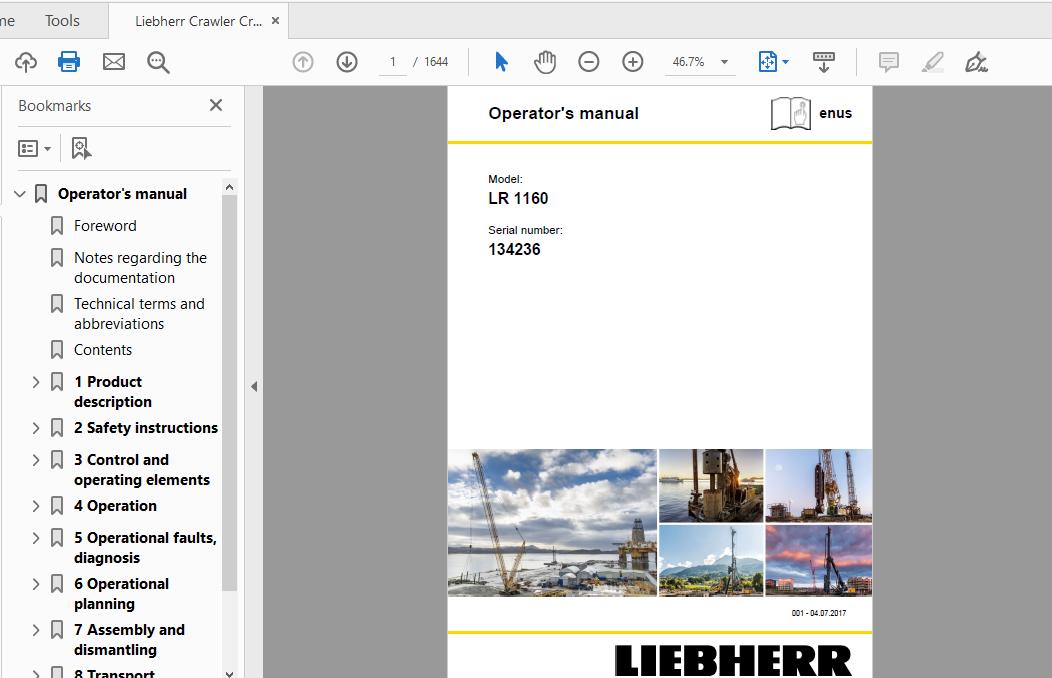
Task: Open the zoom level dropdown arrow
Action: click(725, 62)
